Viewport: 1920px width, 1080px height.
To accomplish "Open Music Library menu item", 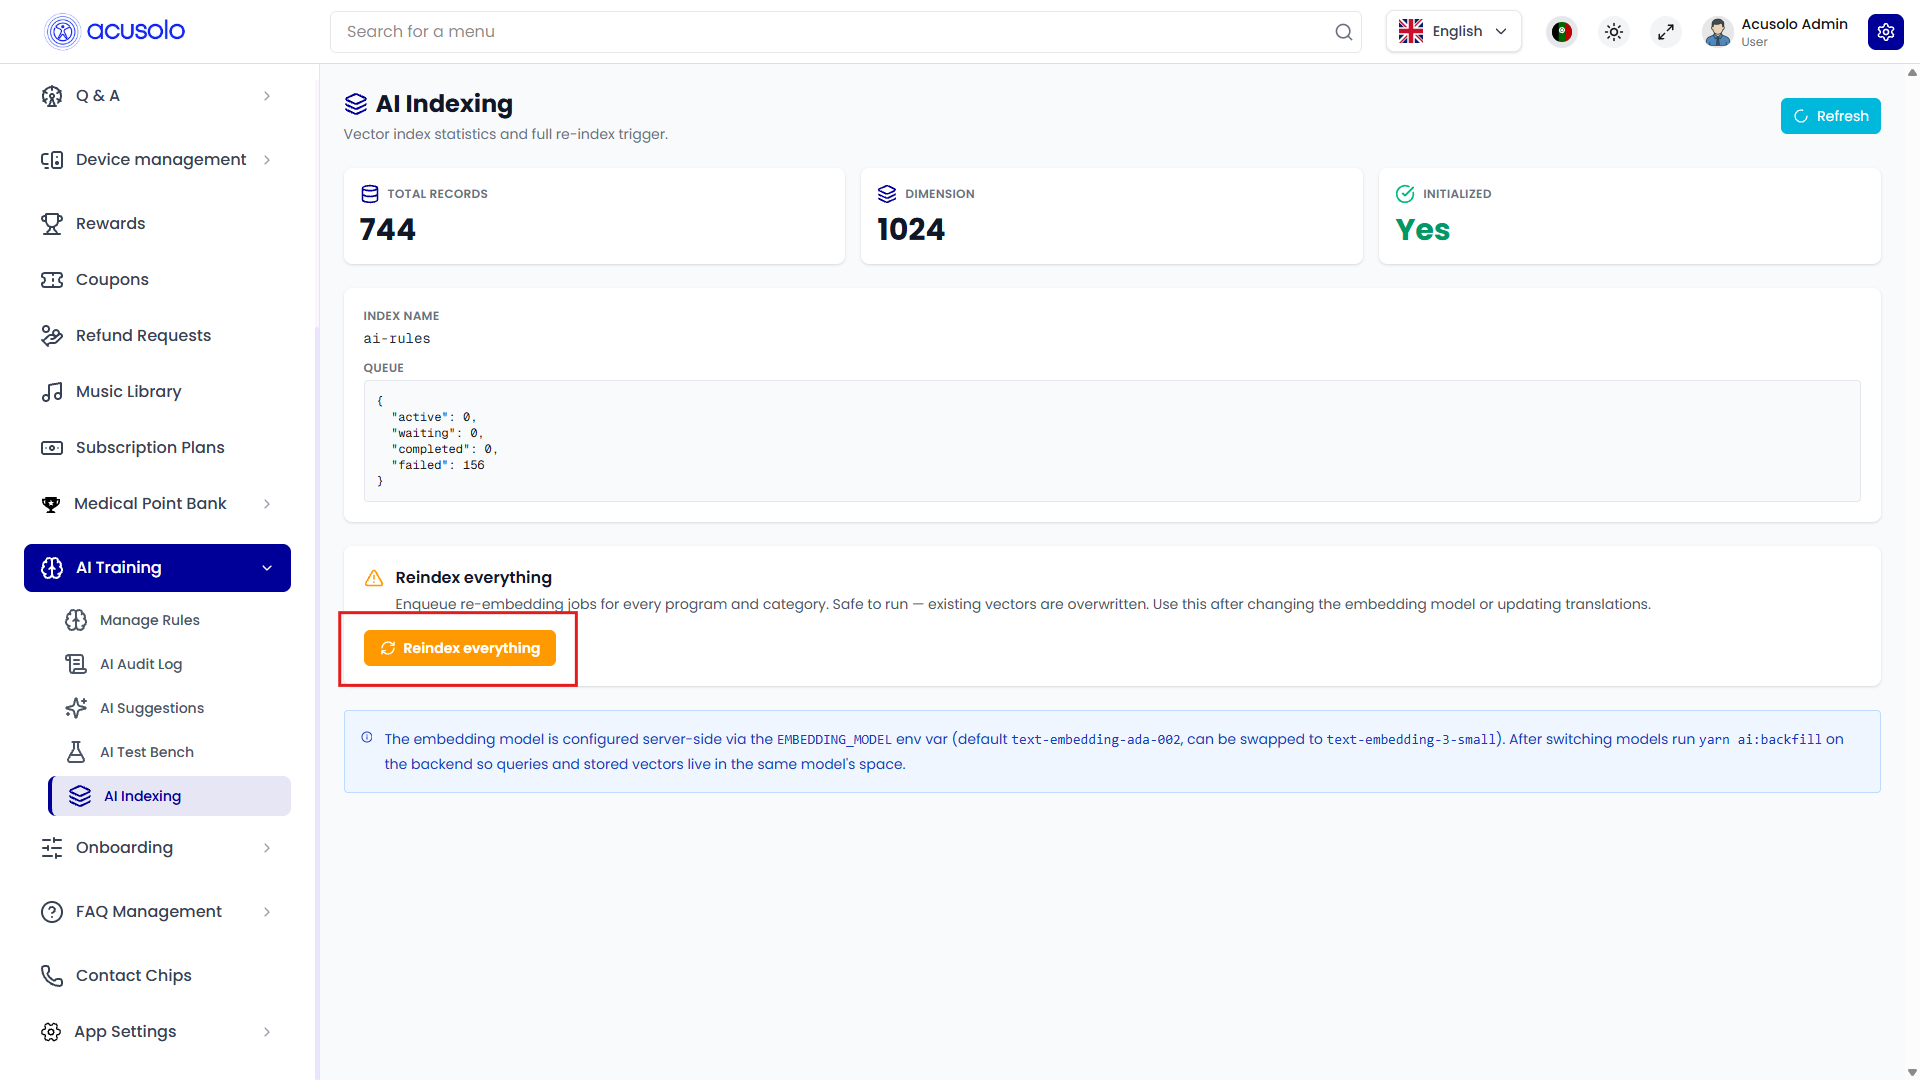I will pyautogui.click(x=157, y=392).
